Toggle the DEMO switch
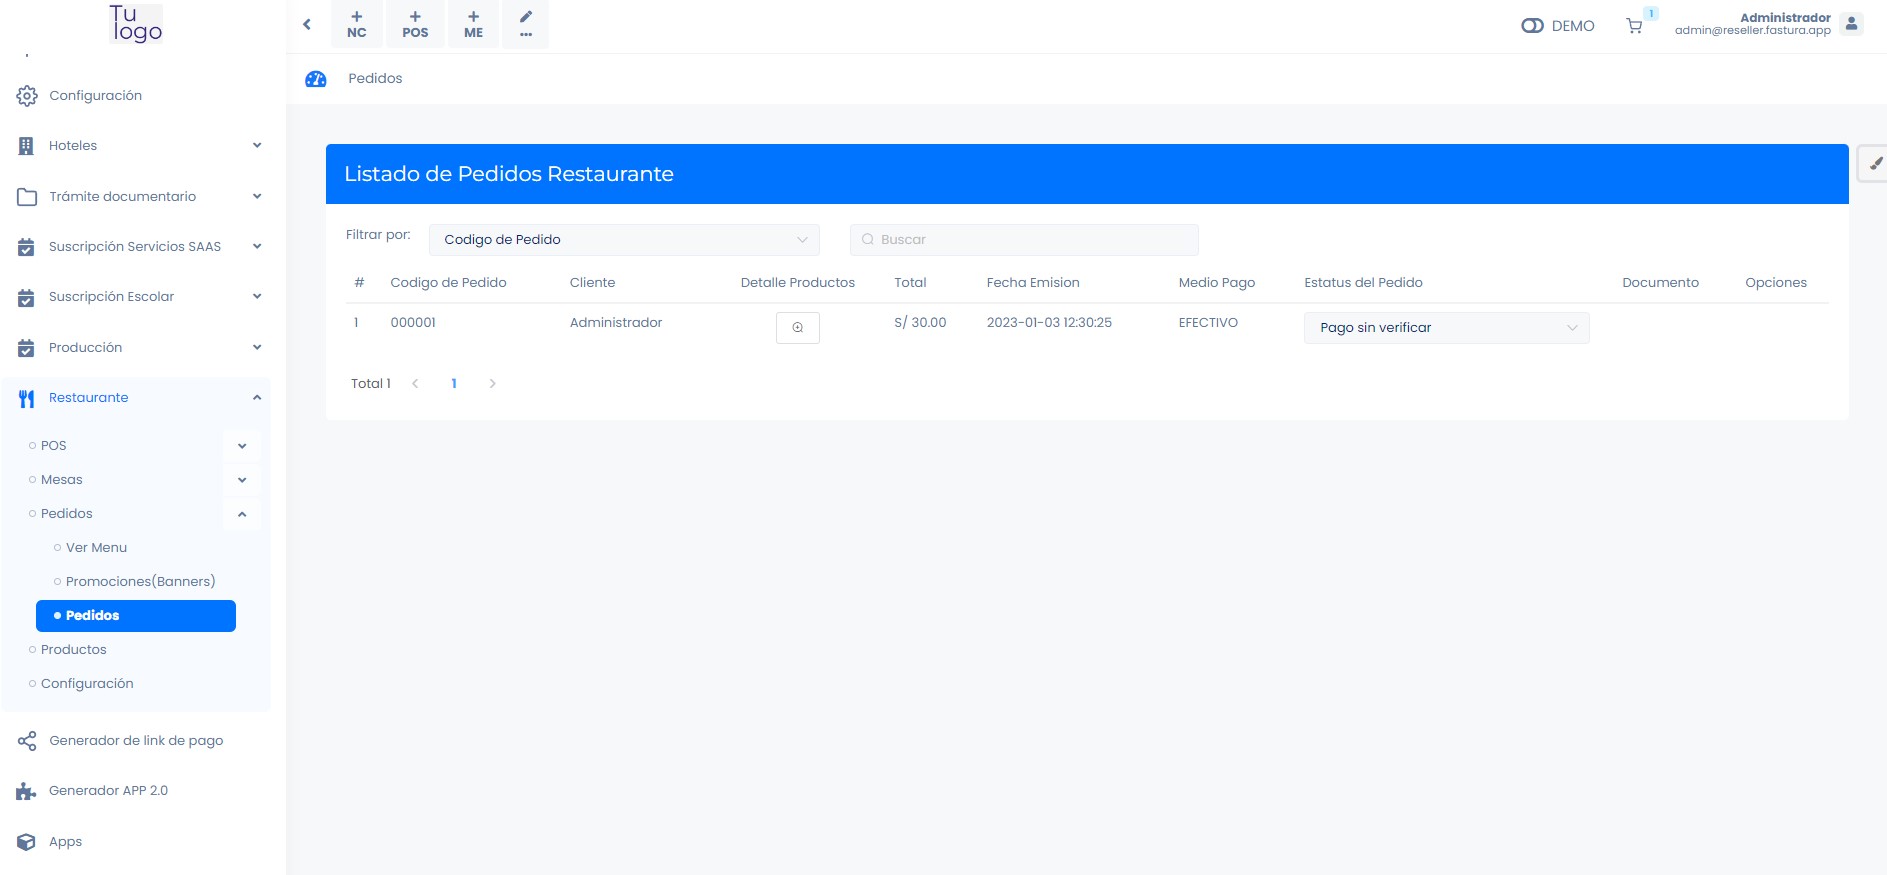 [x=1532, y=26]
